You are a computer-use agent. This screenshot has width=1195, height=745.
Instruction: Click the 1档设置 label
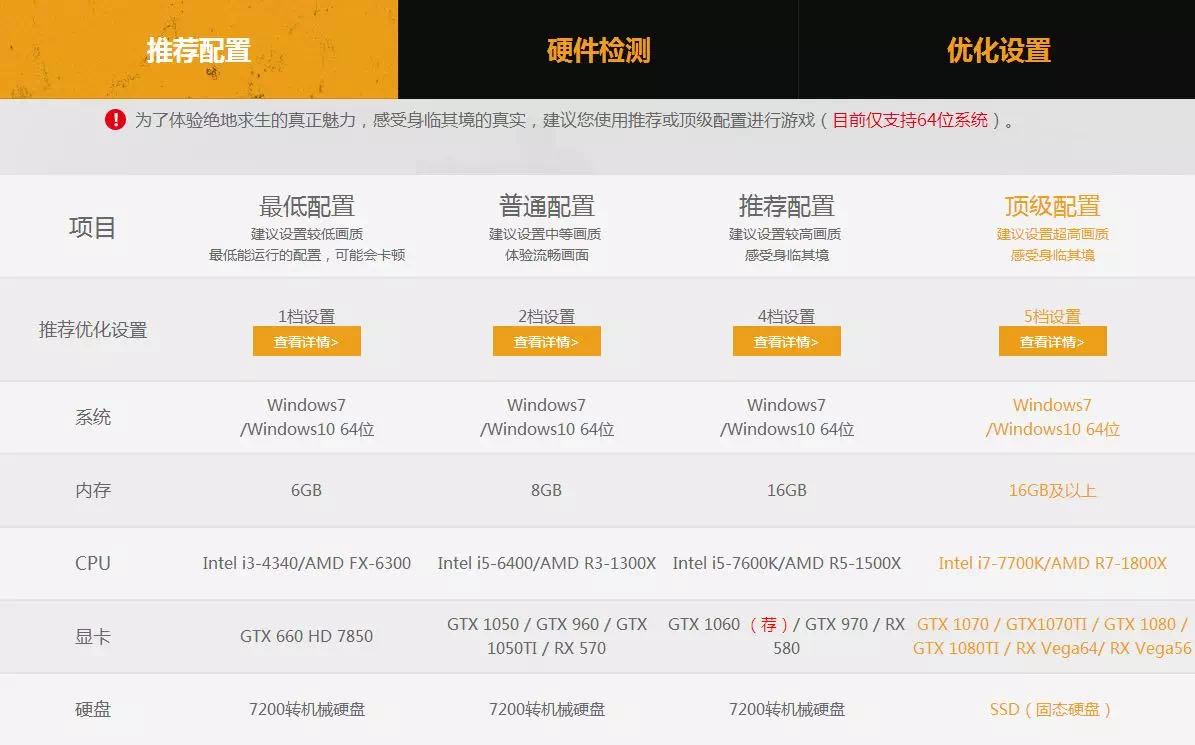point(306,316)
